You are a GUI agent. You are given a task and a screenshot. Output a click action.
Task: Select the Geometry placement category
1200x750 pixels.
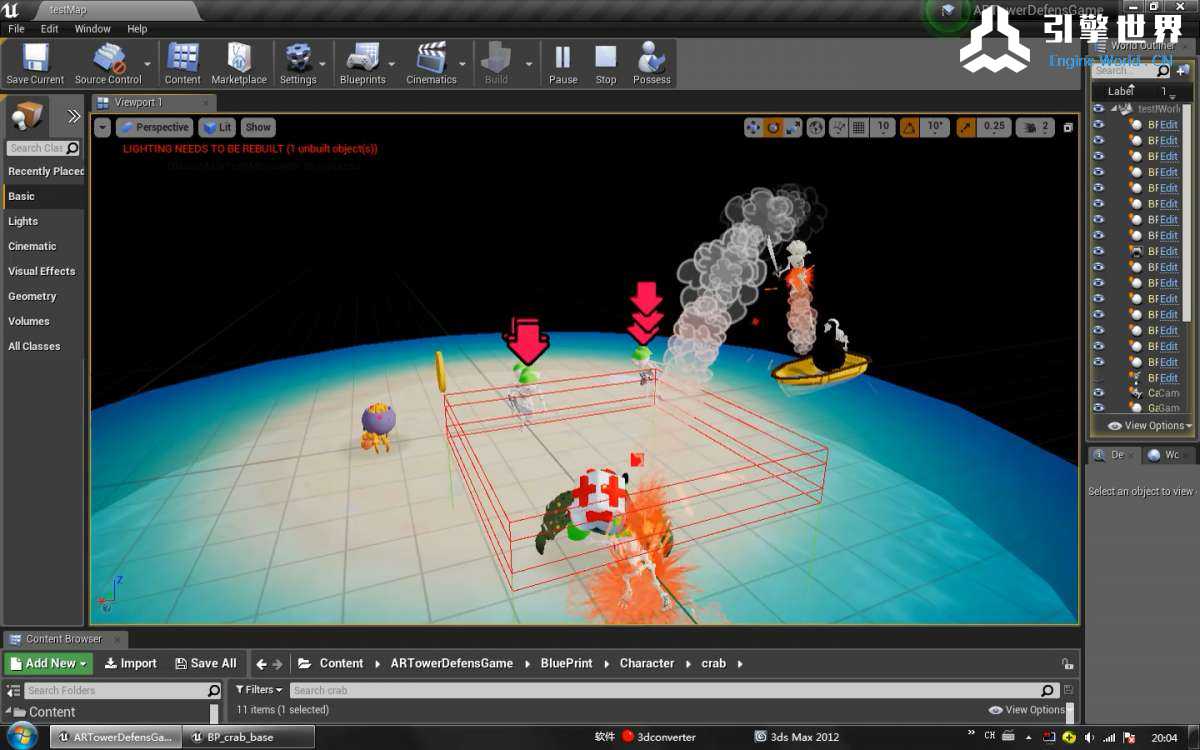44,296
